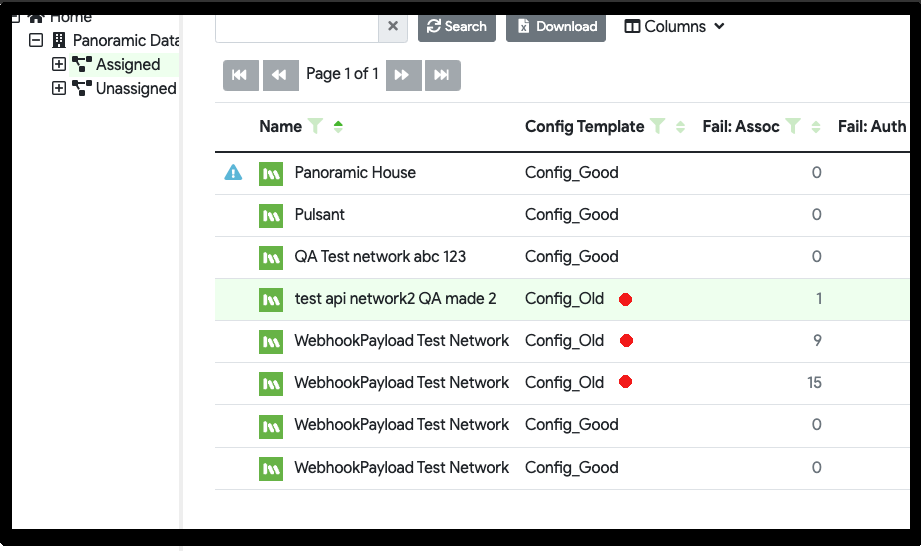The image size is (921, 551).
Task: Click the red status dot on test api network2 row
Action: coord(626,299)
